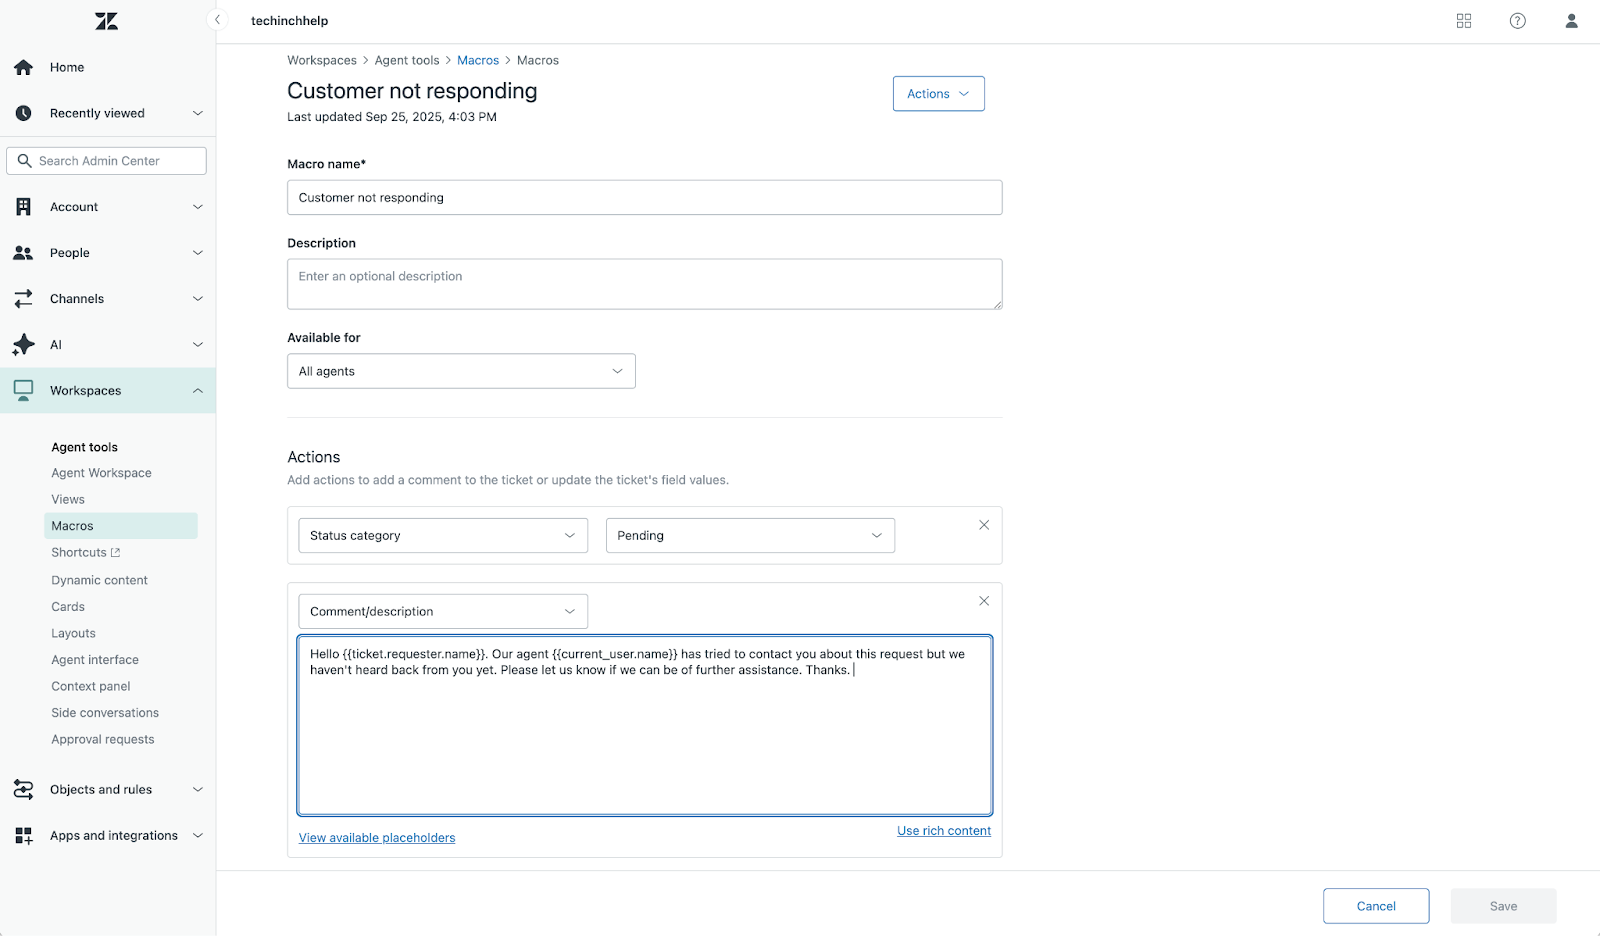Viewport: 1600px width, 936px height.
Task: Open the user profile avatar icon
Action: (1570, 20)
